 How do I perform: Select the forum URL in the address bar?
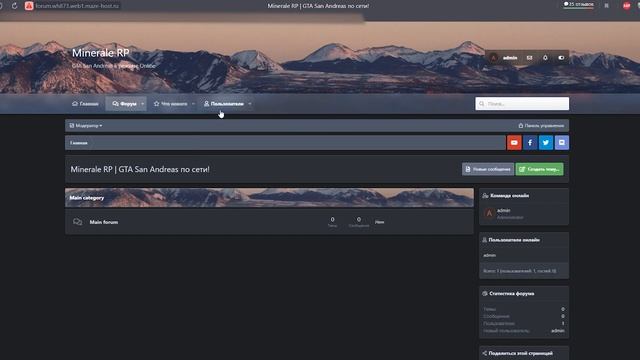[77, 6]
